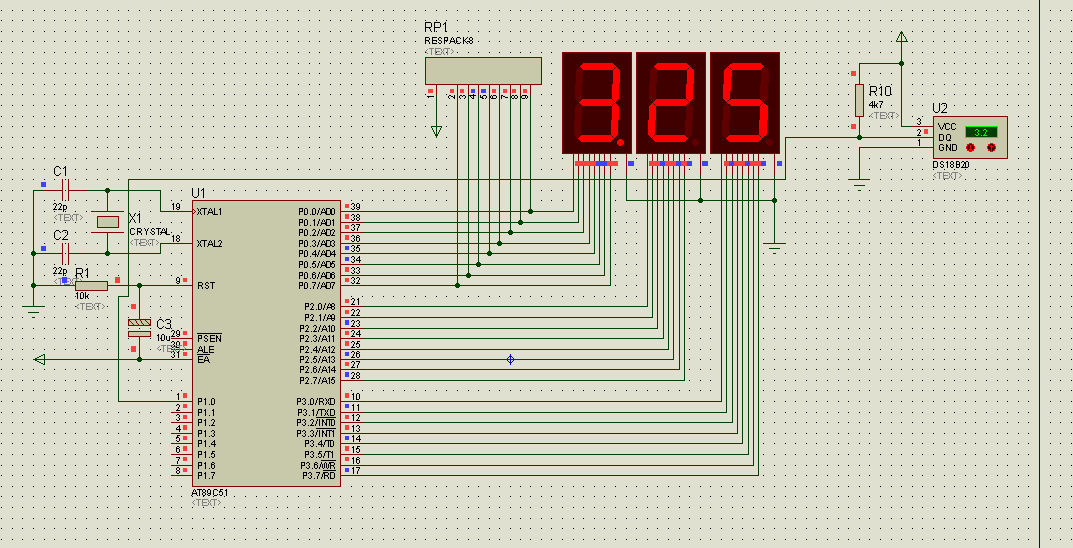The width and height of the screenshot is (1073, 548).
Task: Click pin number 19 beside XTAL1
Action: pos(176,207)
